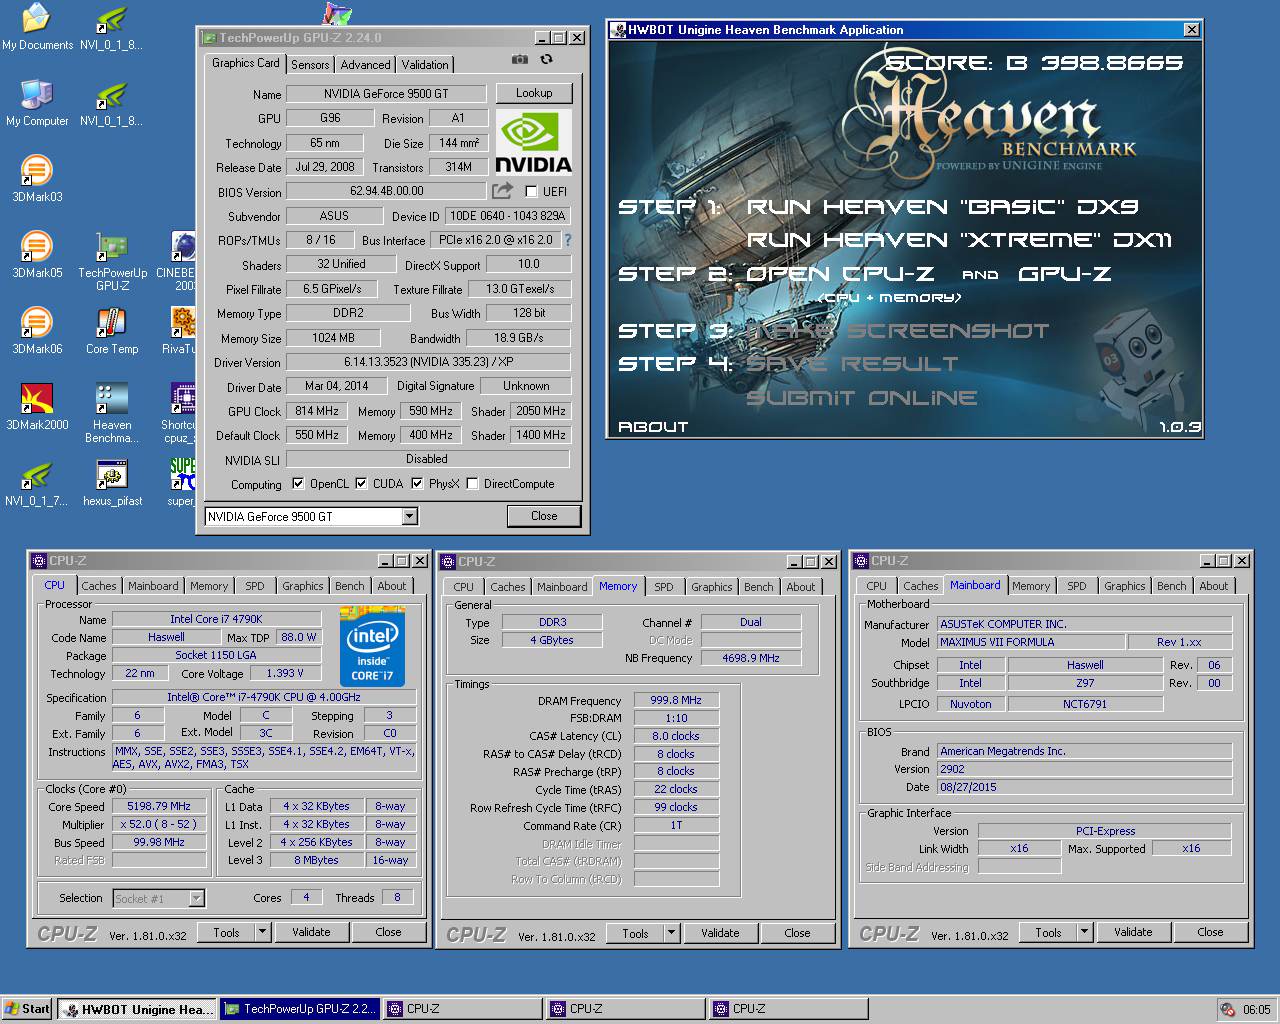Toggle UEFI checkbox in GPU-Z

(531, 192)
